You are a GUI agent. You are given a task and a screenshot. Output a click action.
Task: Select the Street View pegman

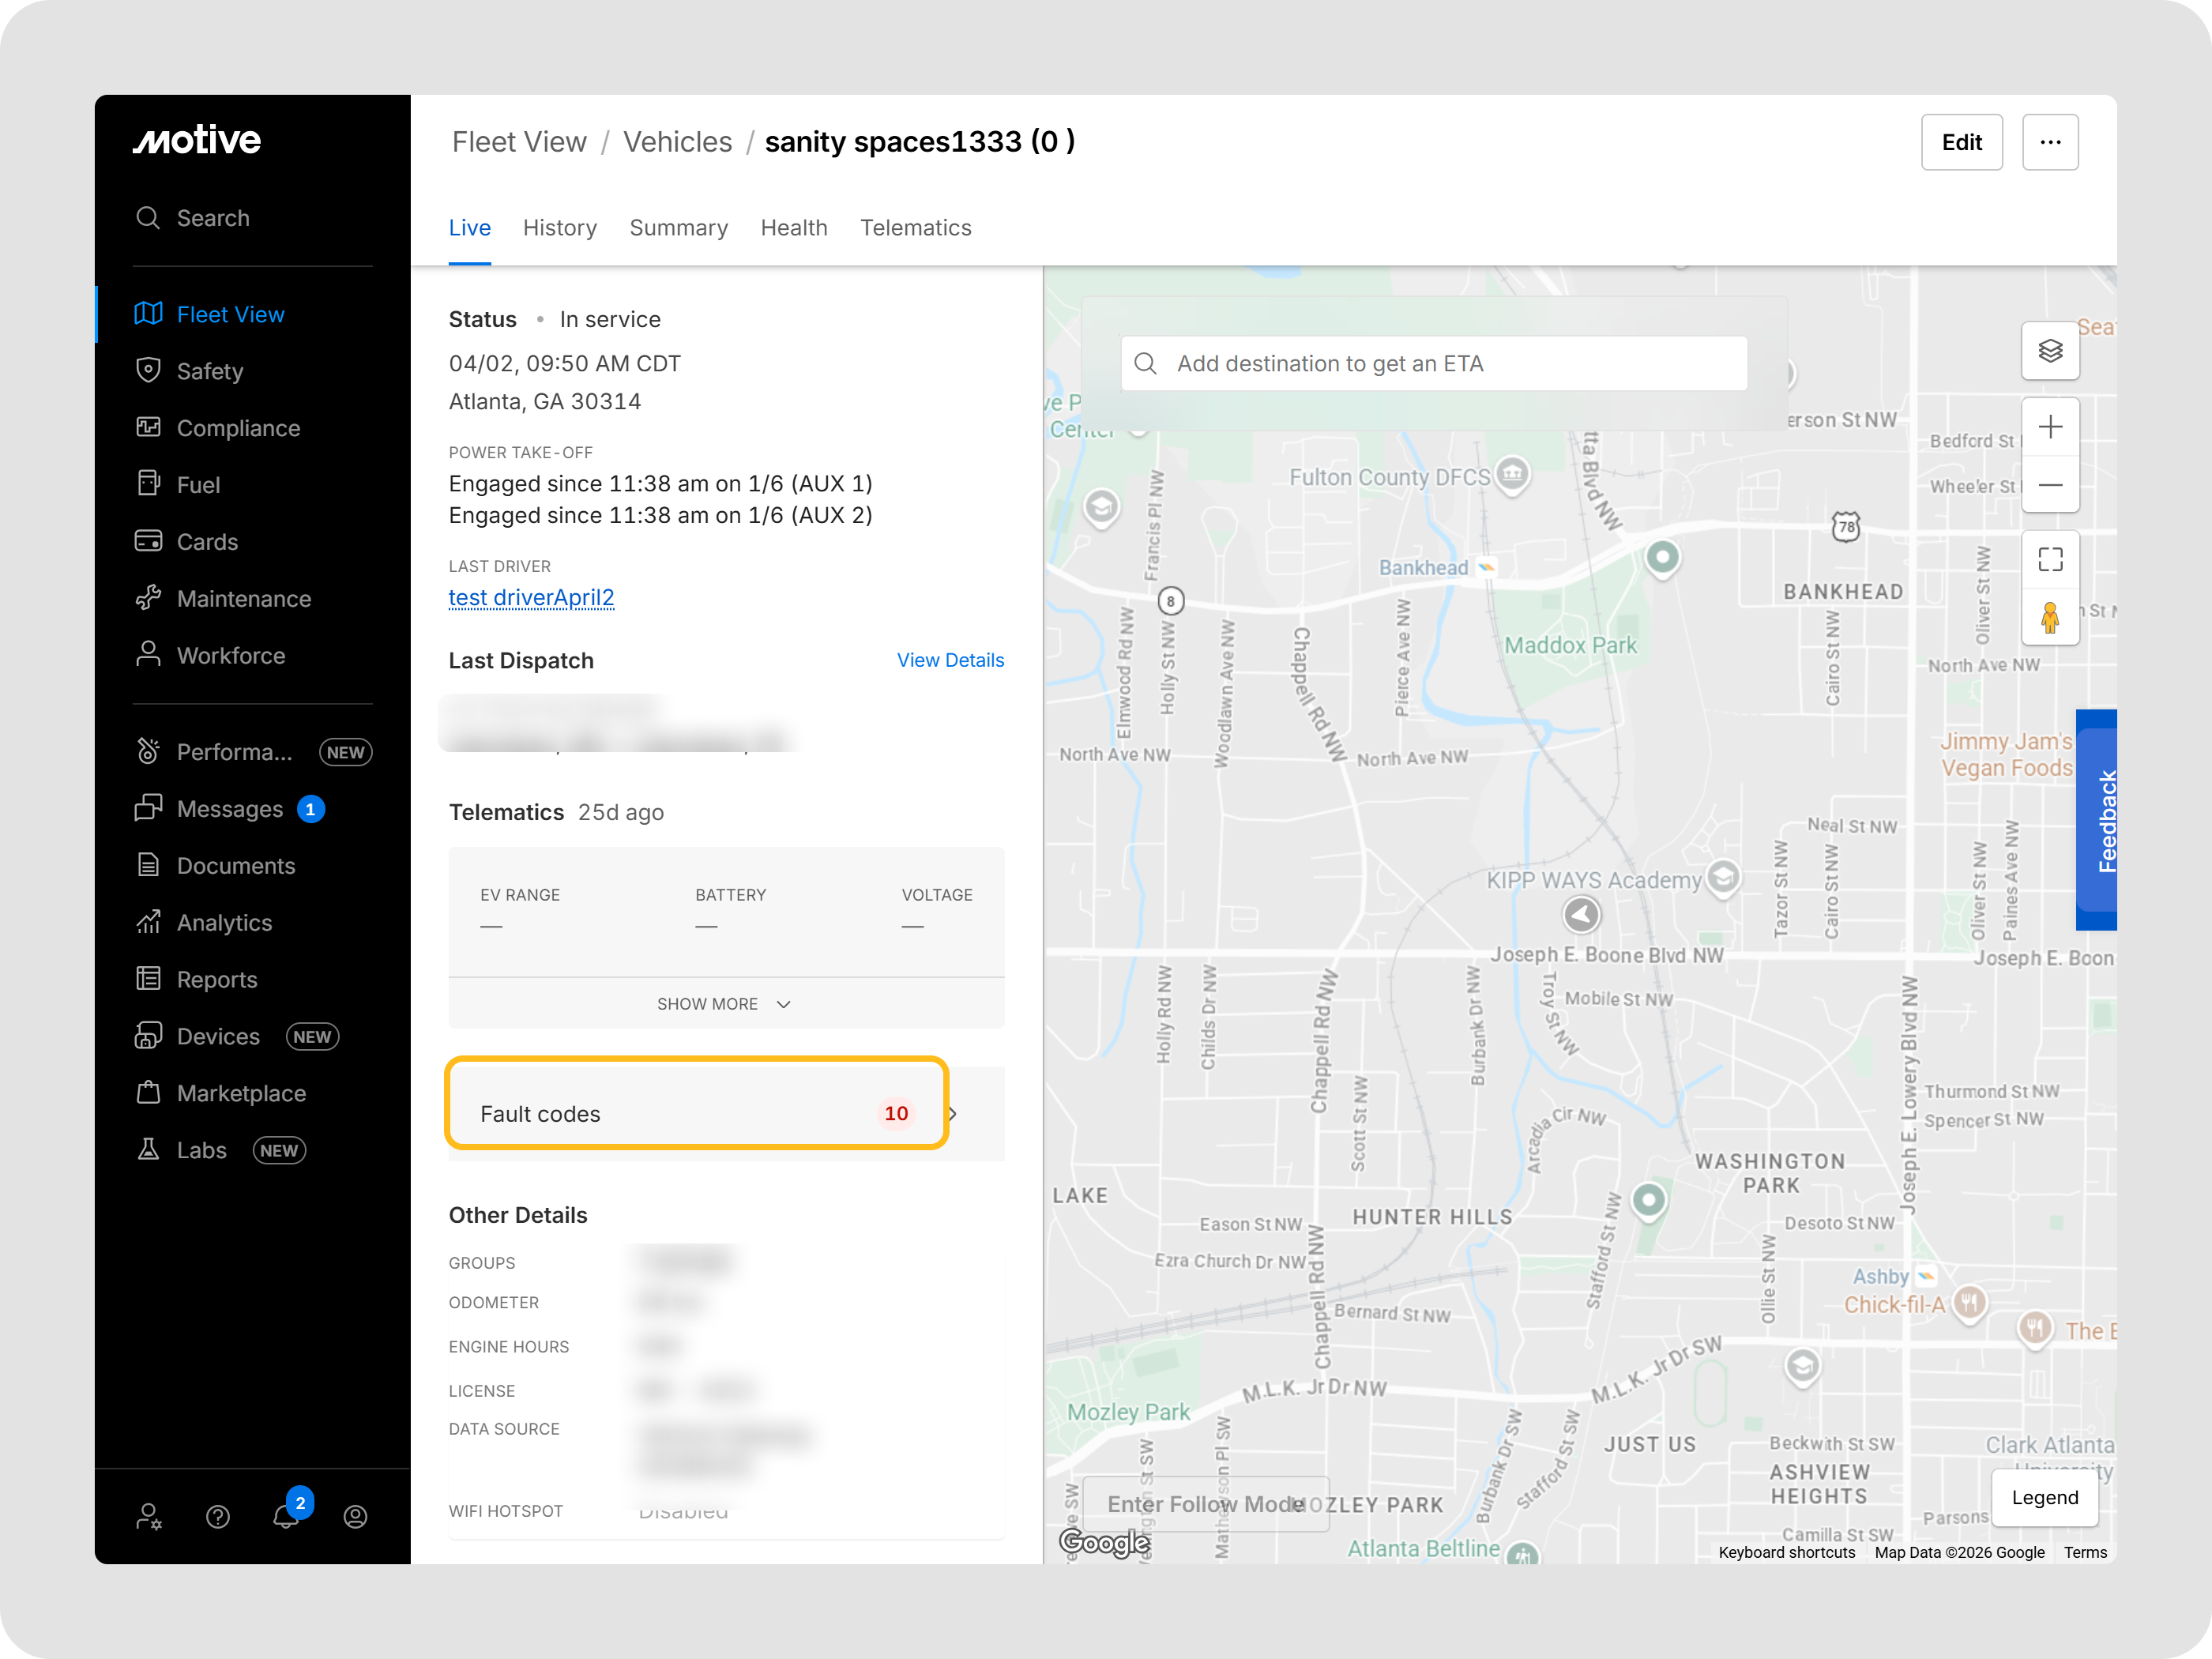click(2050, 617)
